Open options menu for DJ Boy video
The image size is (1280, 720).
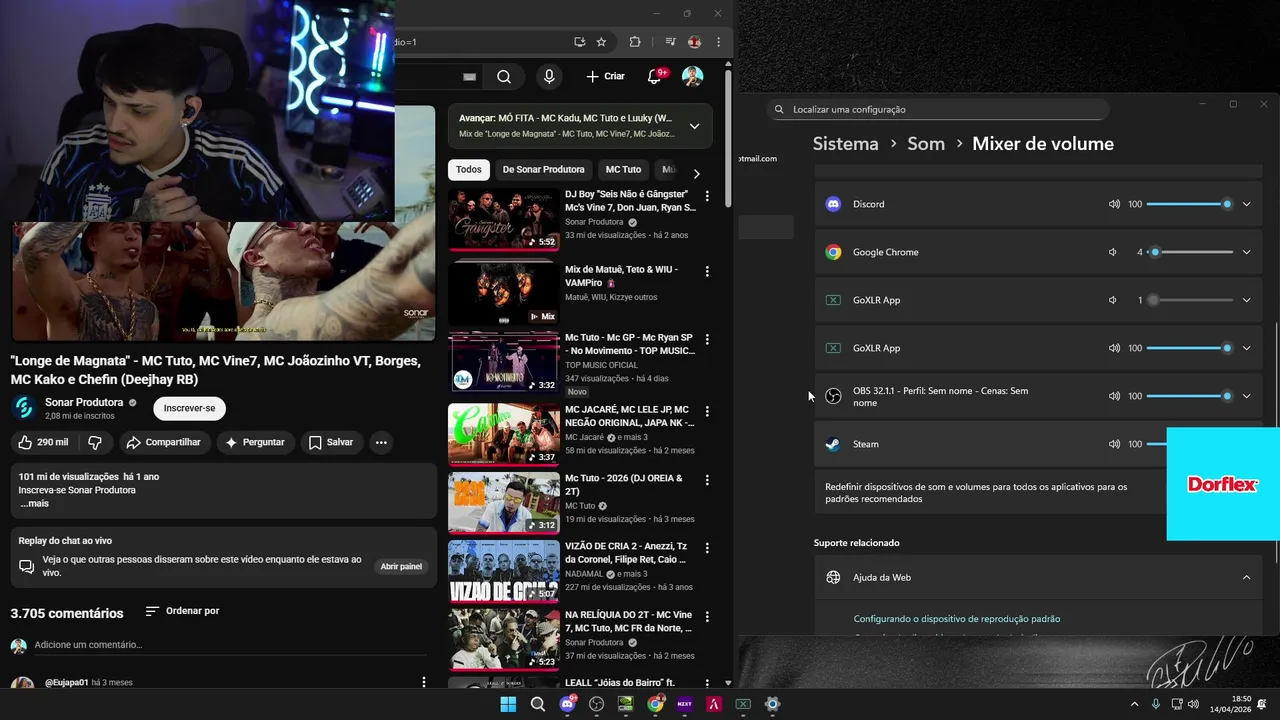(707, 196)
